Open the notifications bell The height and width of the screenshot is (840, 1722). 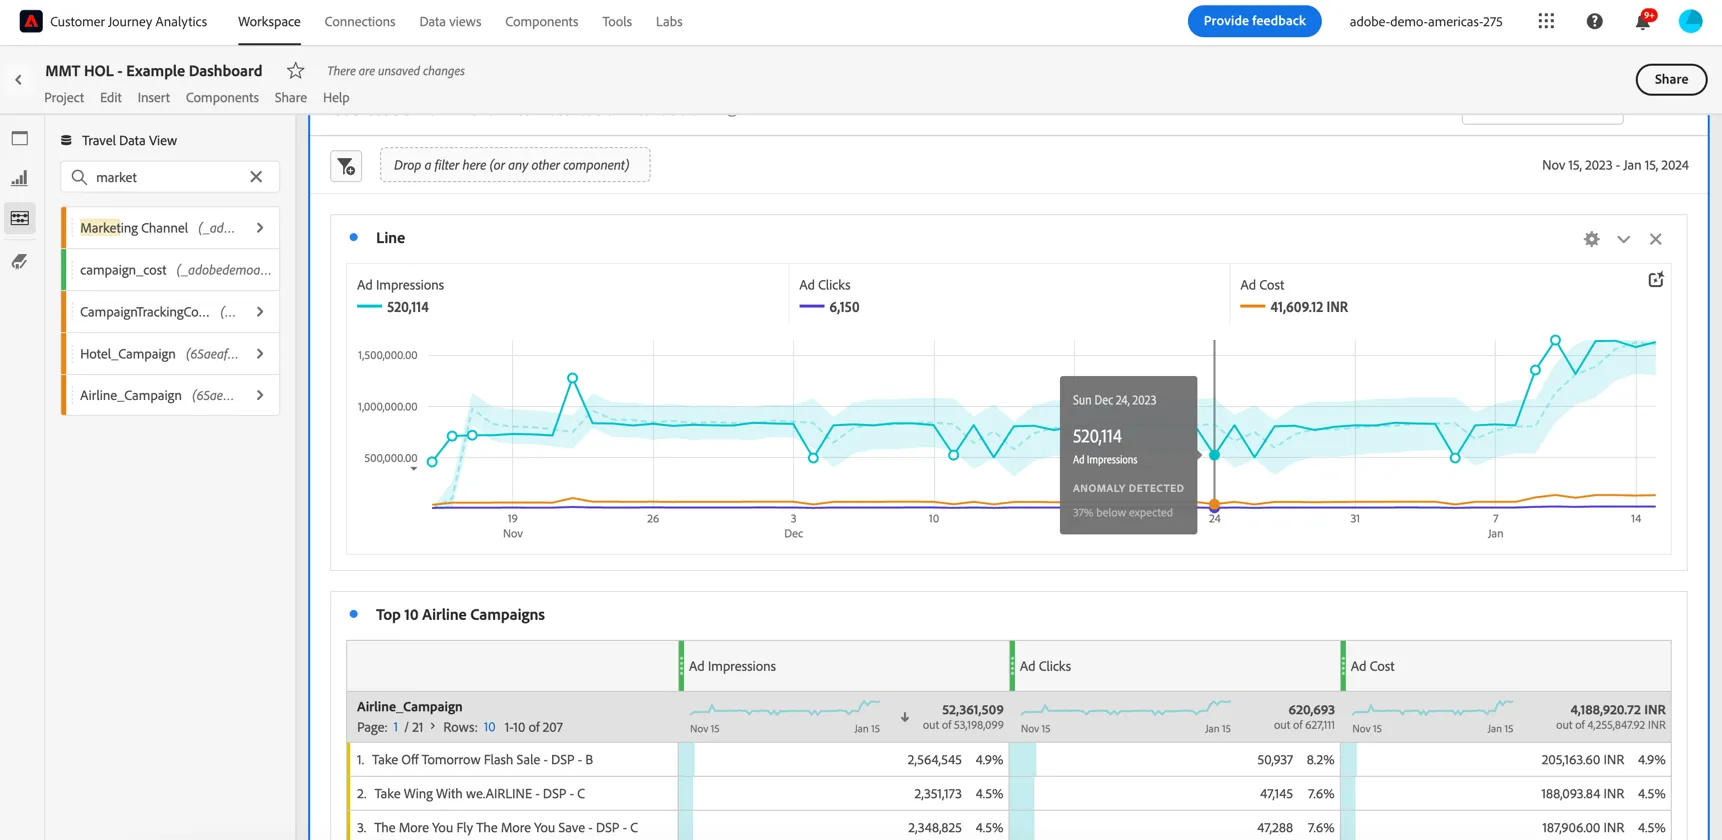1643,21
